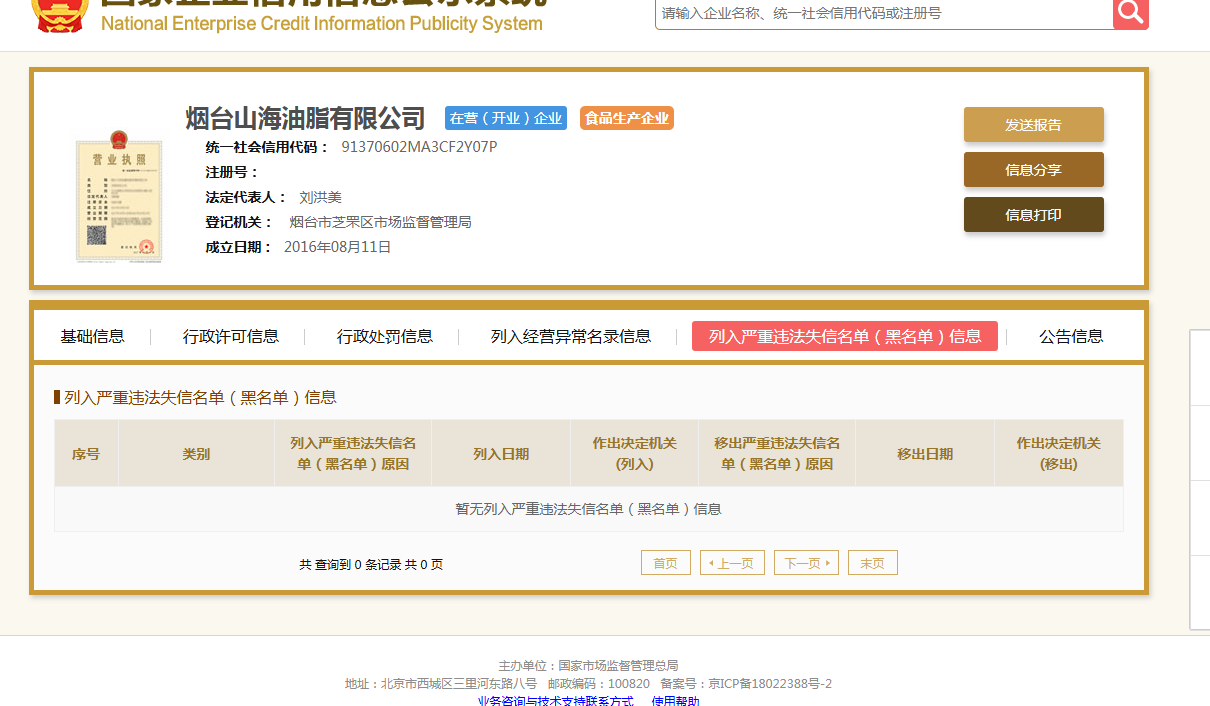
Task: Click 发送报告 button
Action: (x=1034, y=125)
